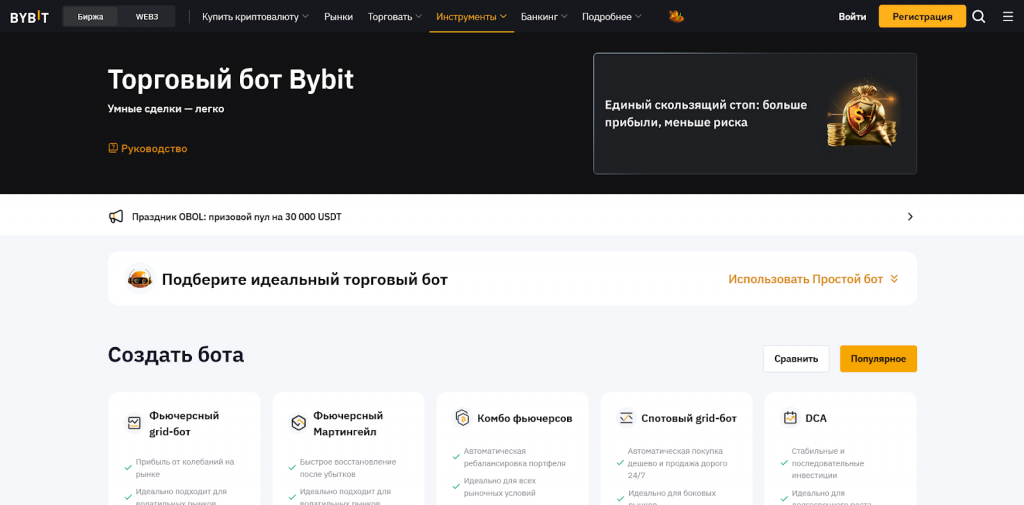Expand the Купить криптовалюту dropdown

click(255, 17)
